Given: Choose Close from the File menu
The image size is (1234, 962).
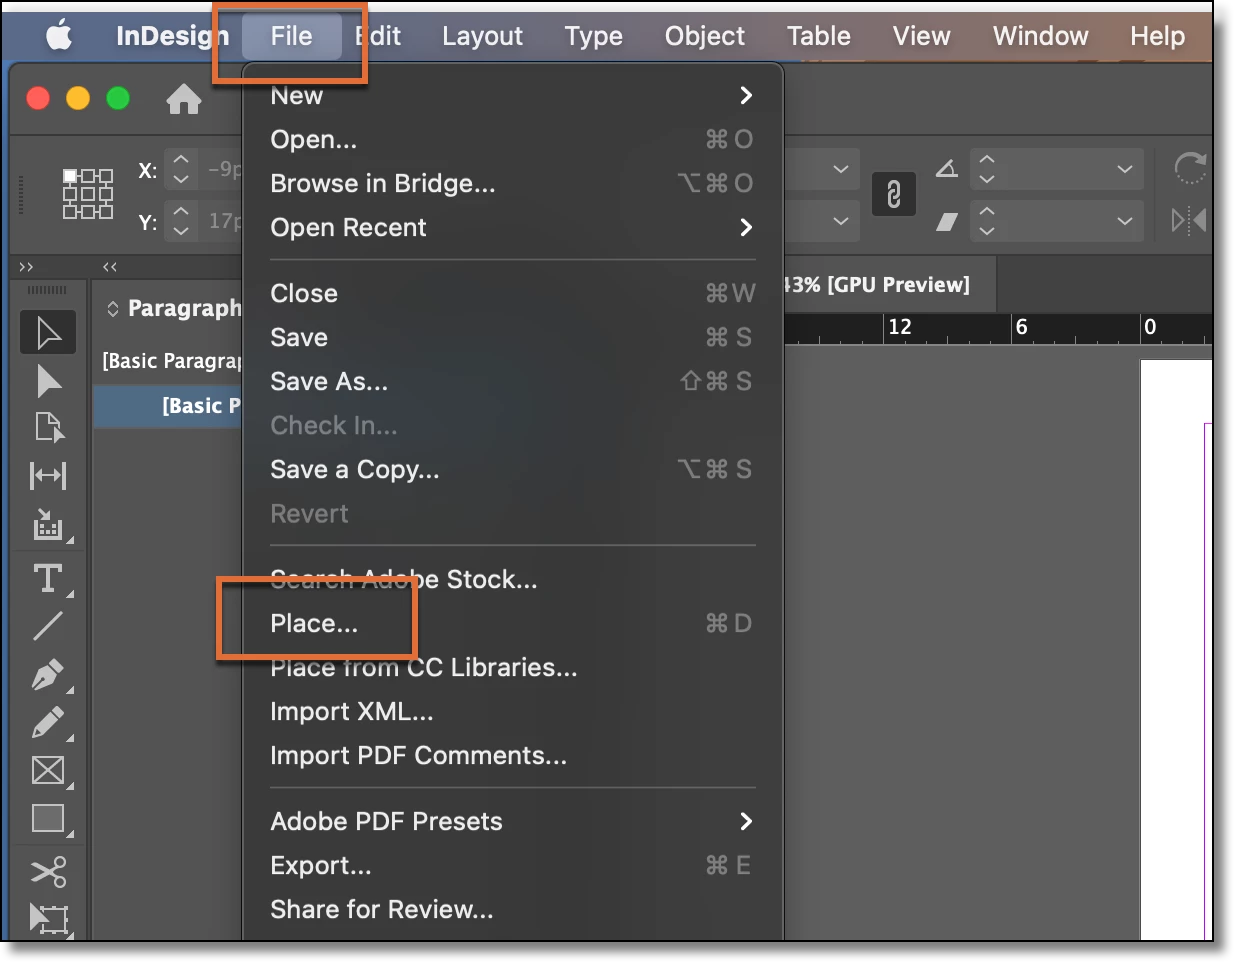Looking at the screenshot, I should pos(512,293).
